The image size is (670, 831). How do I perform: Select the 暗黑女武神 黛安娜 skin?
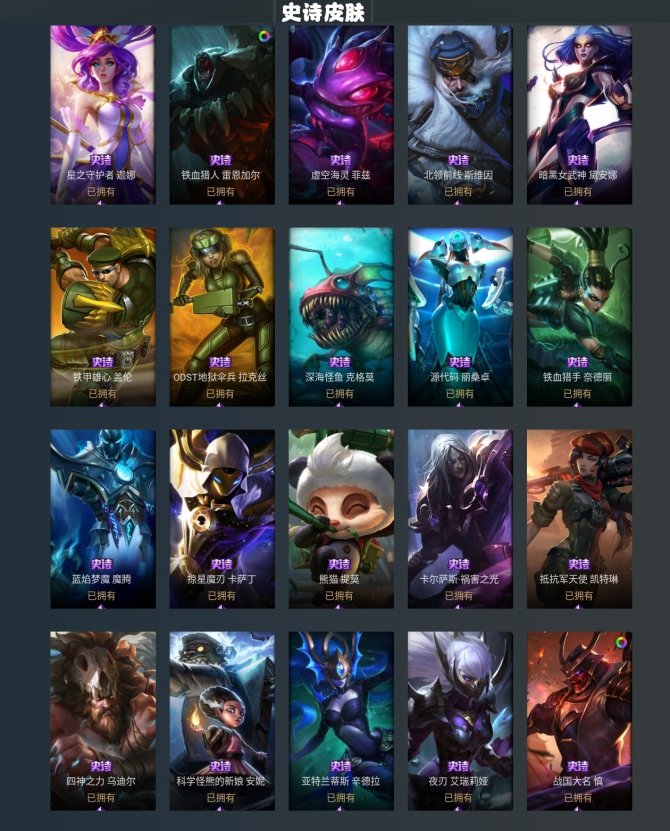[579, 114]
